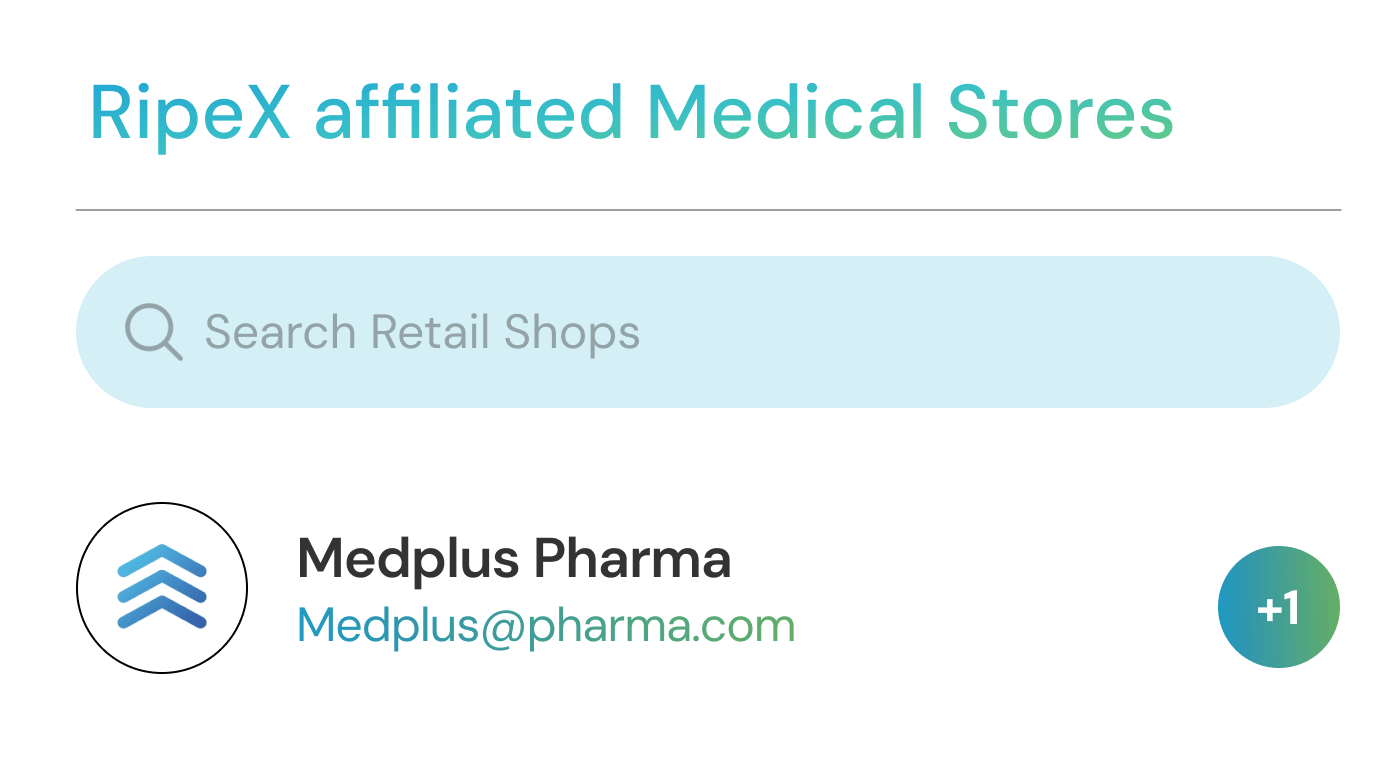
Task: Add Medplus Pharma using the +1 button
Action: [x=1278, y=607]
